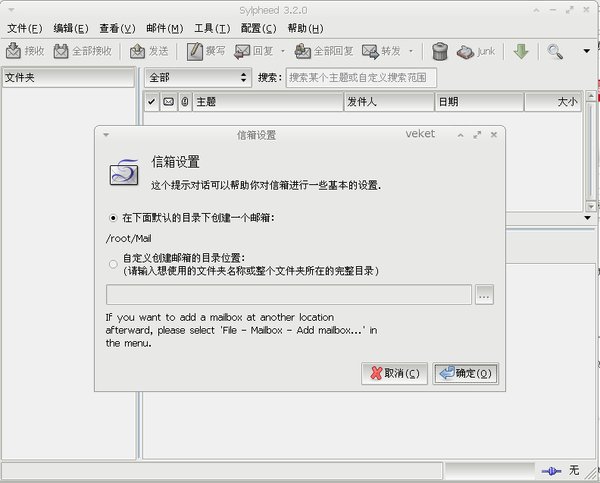The width and height of the screenshot is (600, 483).
Task: Click the message list scrollbar down arrow
Action: [x=590, y=206]
